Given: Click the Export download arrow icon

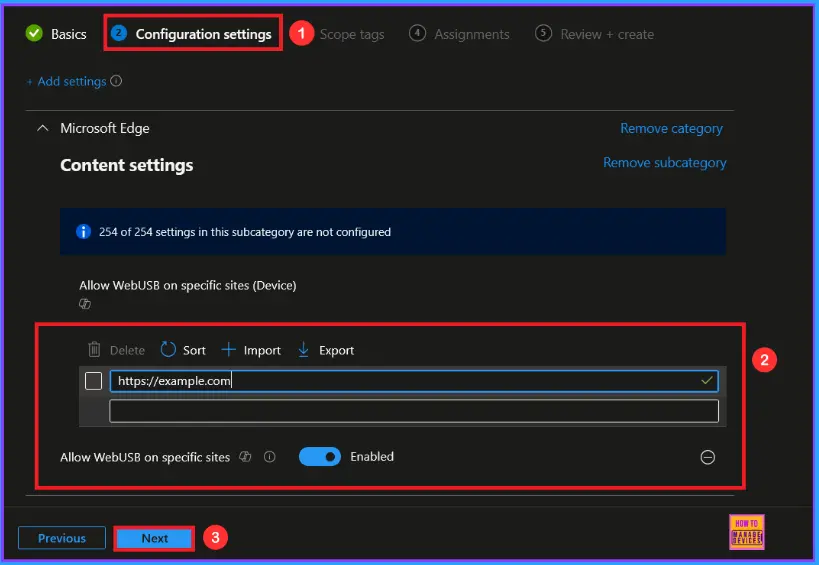Looking at the screenshot, I should point(303,349).
